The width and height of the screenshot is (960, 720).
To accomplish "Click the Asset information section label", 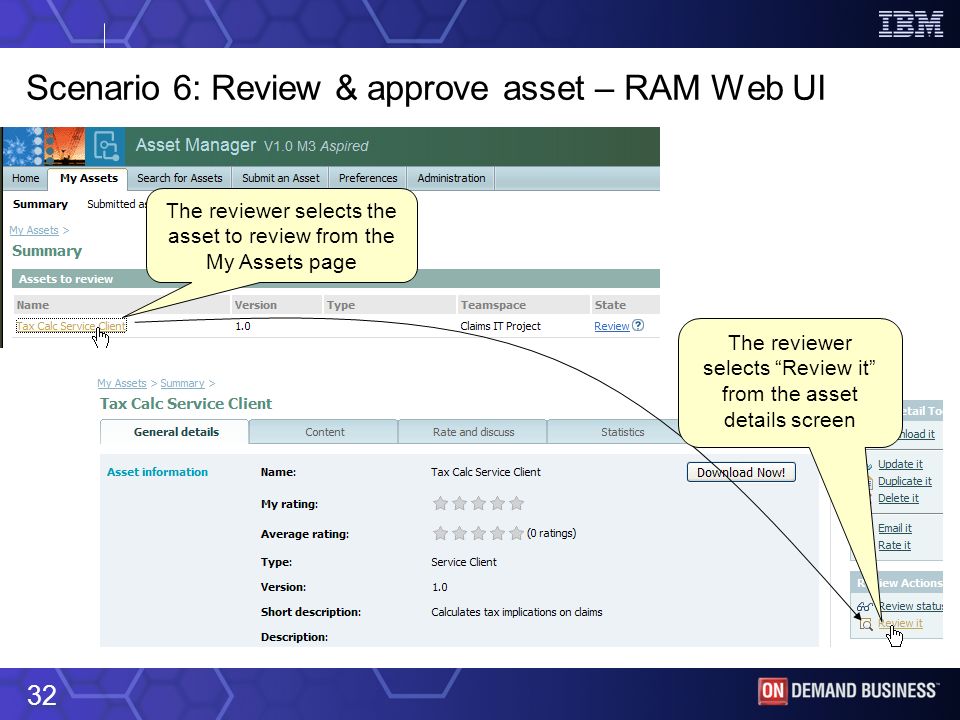I will (x=157, y=472).
